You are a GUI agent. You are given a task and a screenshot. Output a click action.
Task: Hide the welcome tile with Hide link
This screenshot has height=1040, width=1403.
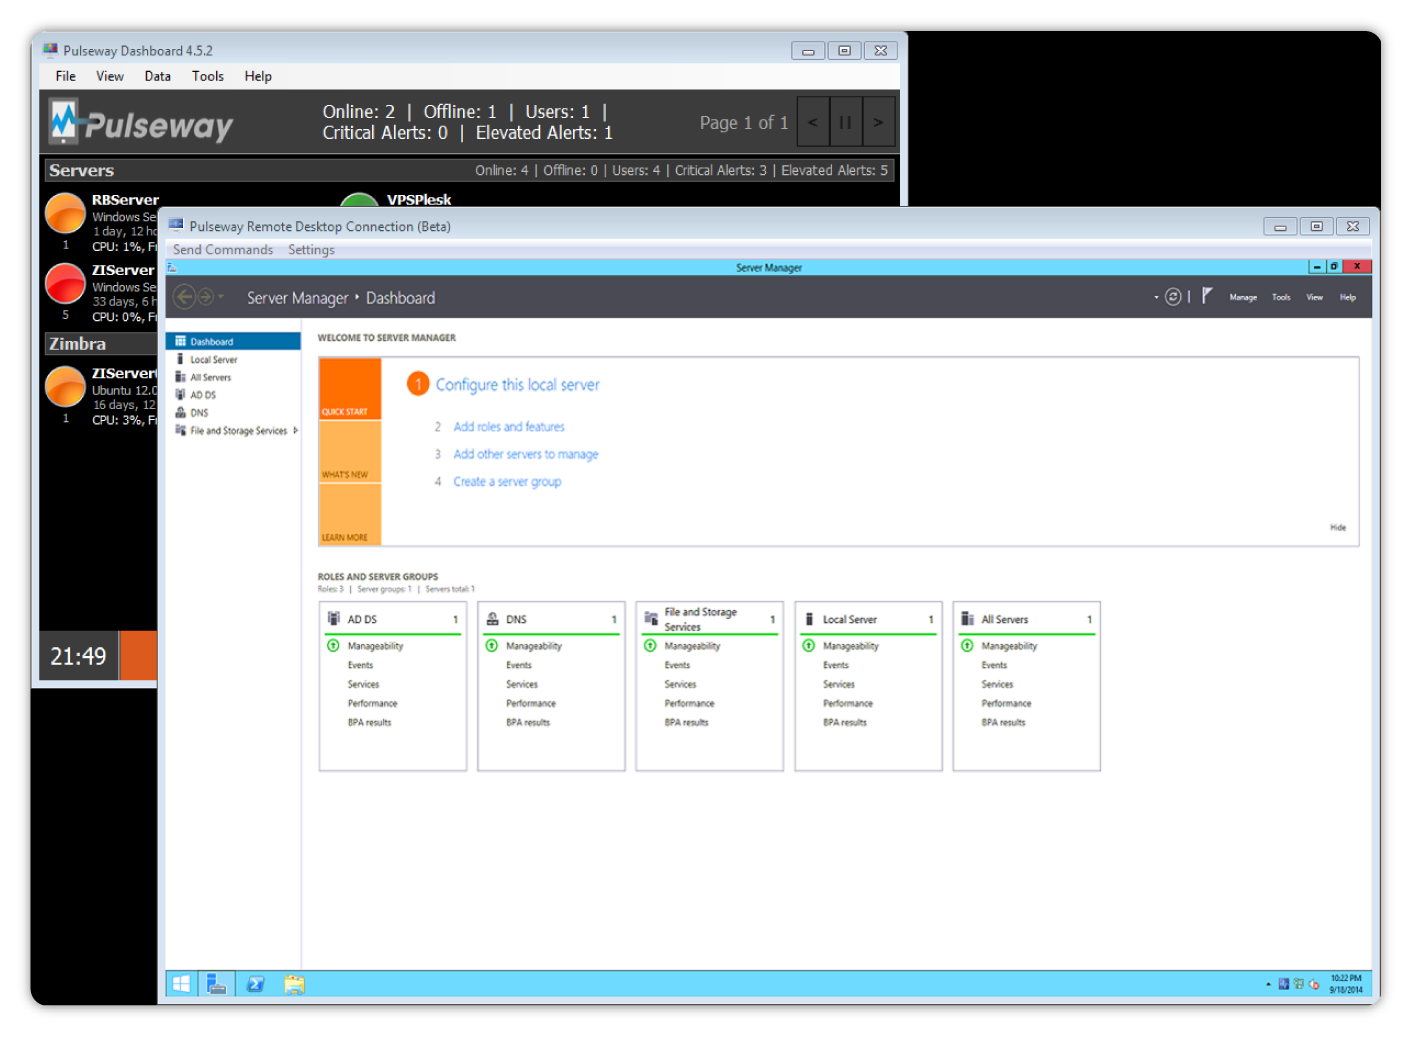tap(1338, 527)
